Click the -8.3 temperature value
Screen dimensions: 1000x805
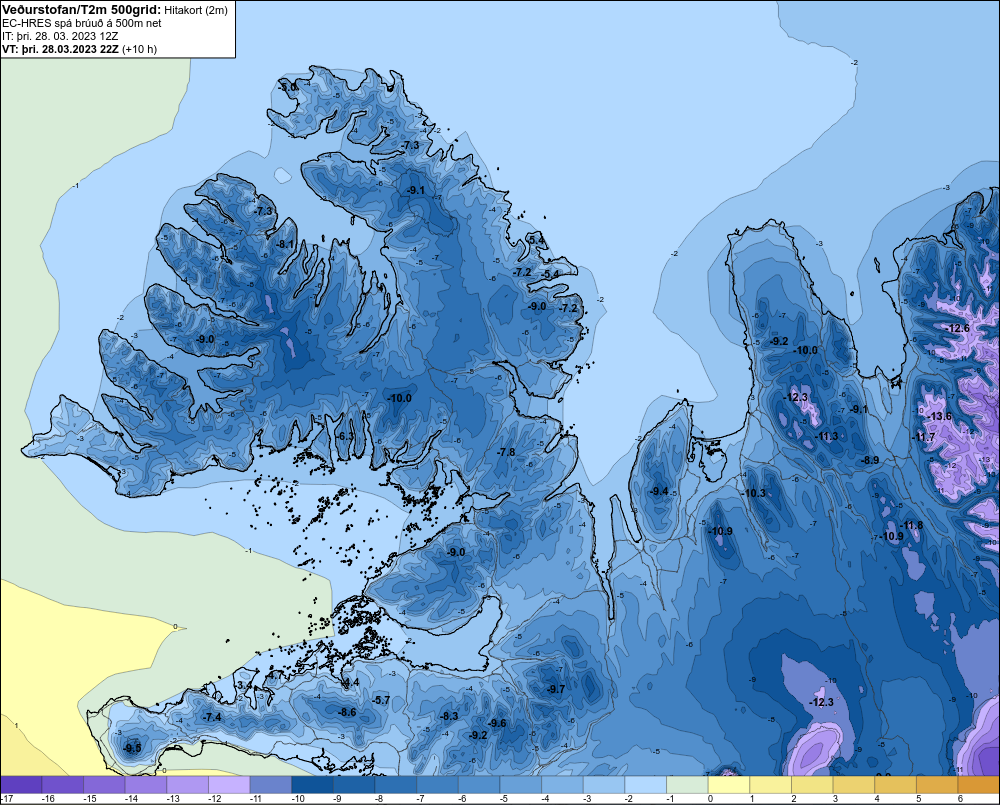[449, 716]
